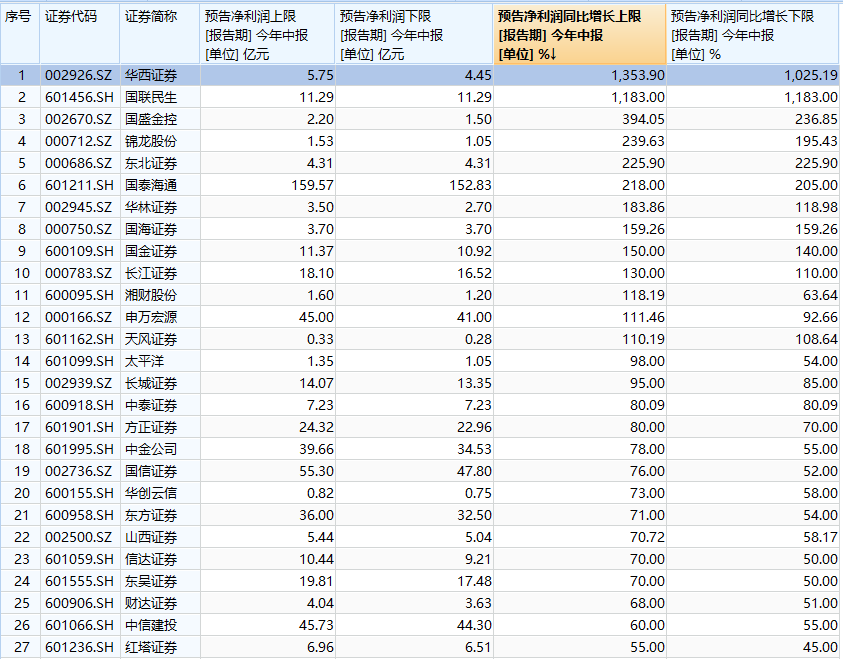The height and width of the screenshot is (659, 843).
Task: Select the 太平洋 name cell
Action: [x=160, y=362]
